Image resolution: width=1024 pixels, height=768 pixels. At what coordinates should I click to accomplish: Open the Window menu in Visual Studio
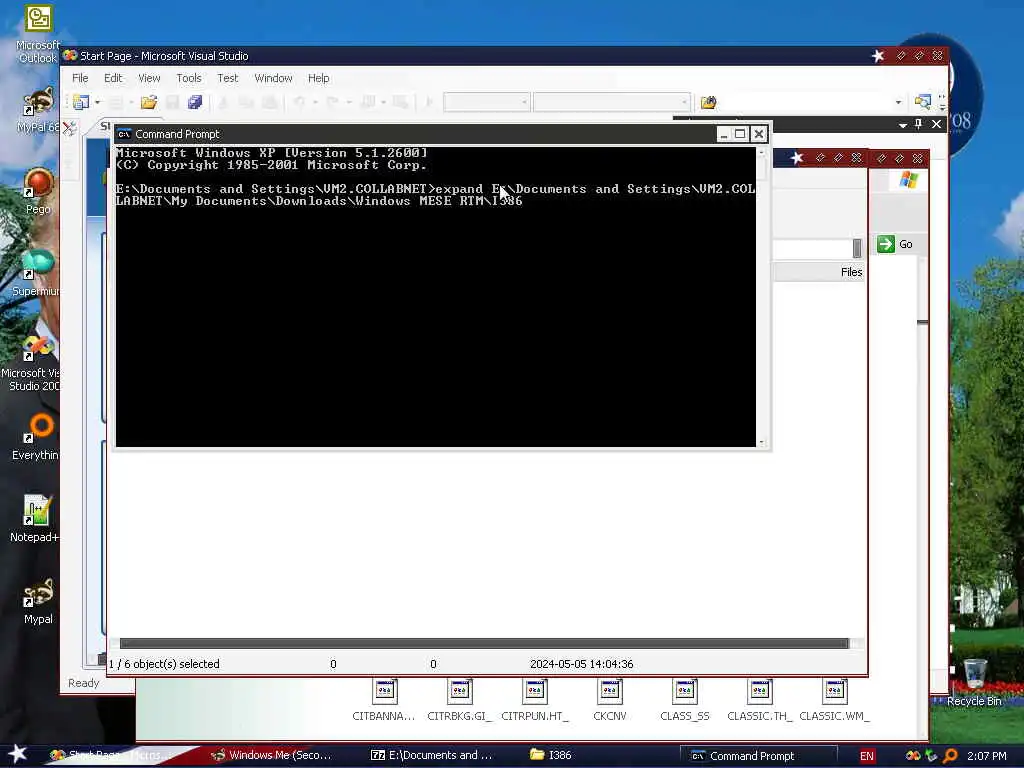pyautogui.click(x=273, y=78)
